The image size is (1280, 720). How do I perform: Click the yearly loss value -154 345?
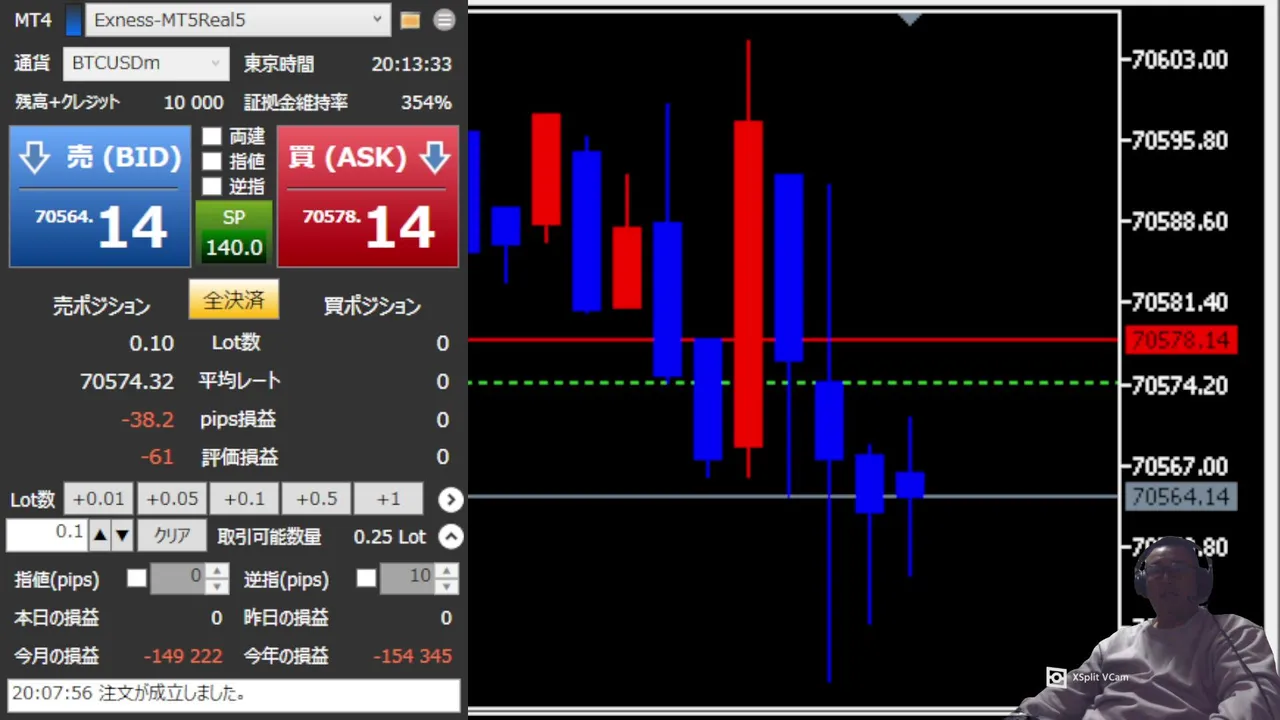click(x=412, y=657)
